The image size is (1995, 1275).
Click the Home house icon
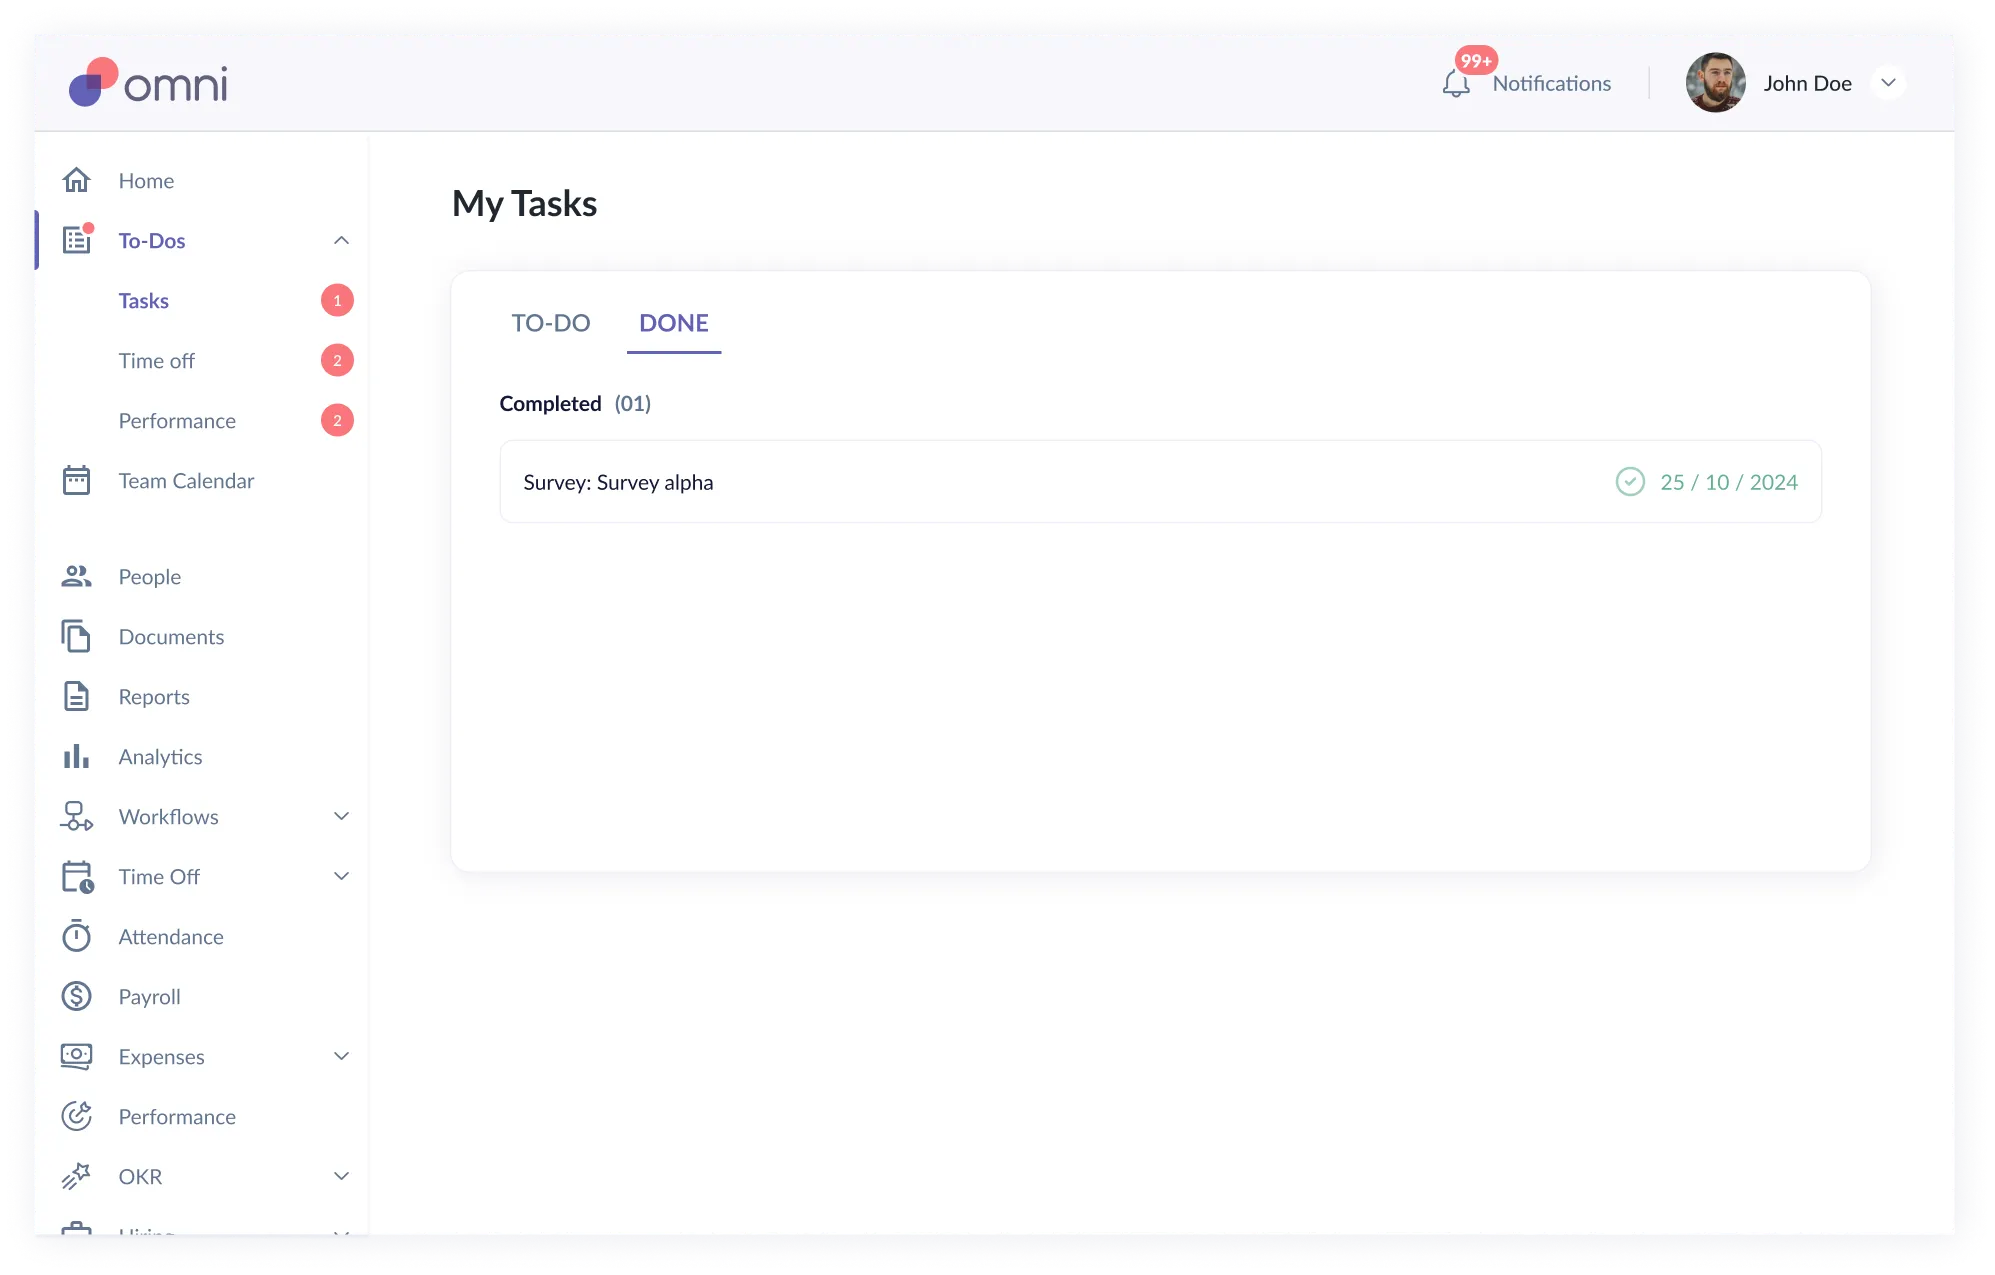click(x=76, y=180)
